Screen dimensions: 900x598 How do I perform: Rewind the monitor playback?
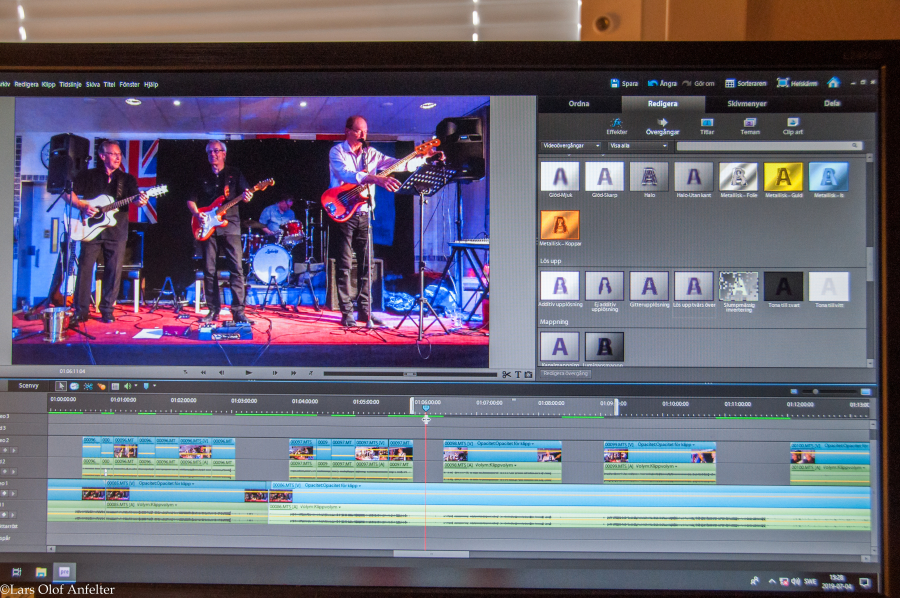[x=203, y=372]
